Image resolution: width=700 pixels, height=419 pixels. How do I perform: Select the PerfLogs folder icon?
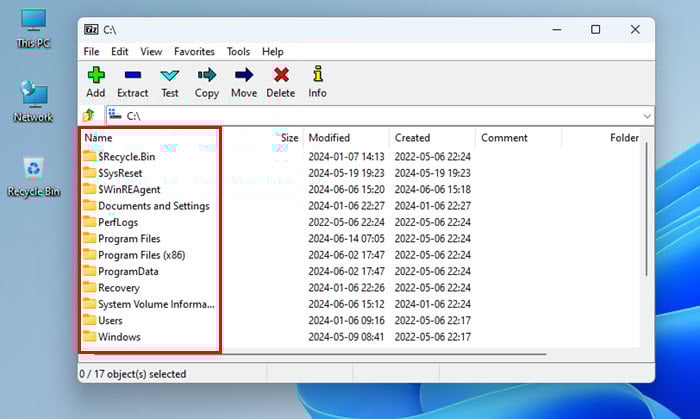point(89,222)
